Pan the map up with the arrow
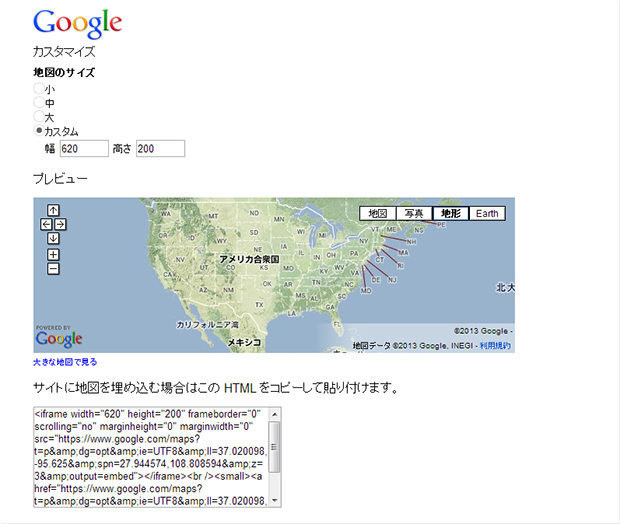The image size is (620, 524). [x=53, y=210]
